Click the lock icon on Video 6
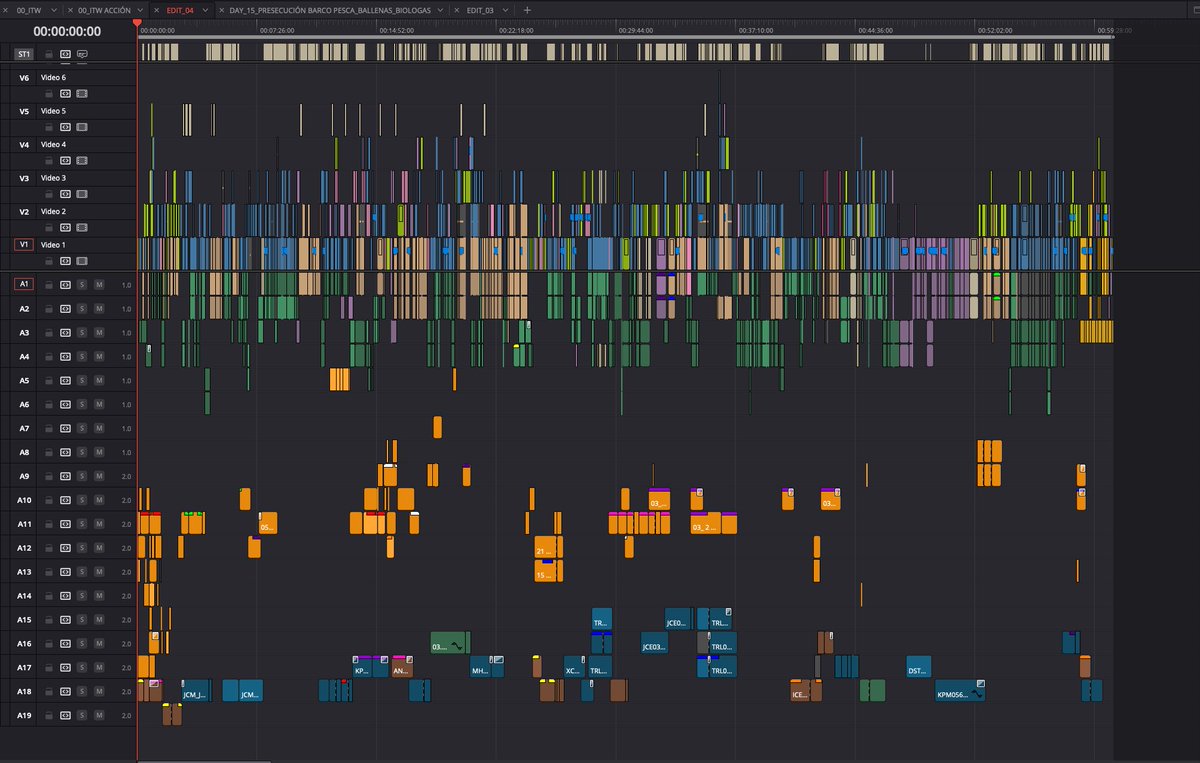 pos(48,93)
